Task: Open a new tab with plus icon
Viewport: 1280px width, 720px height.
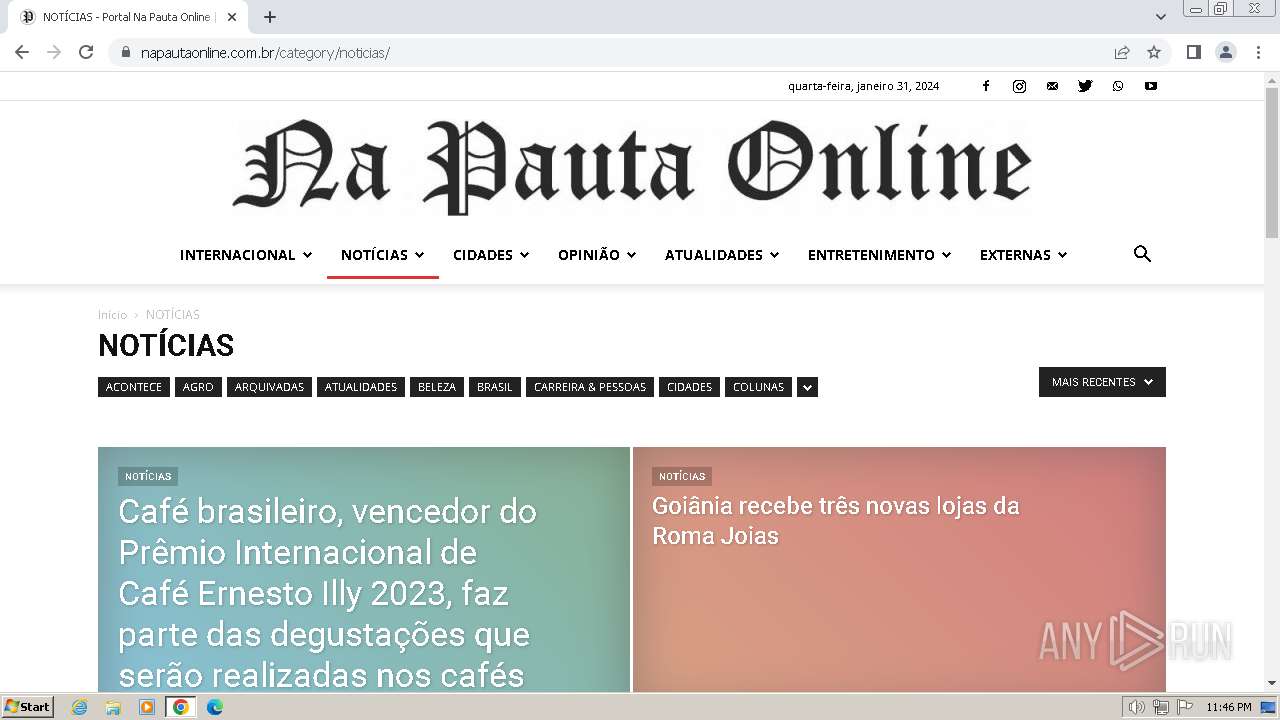Action: [x=270, y=17]
